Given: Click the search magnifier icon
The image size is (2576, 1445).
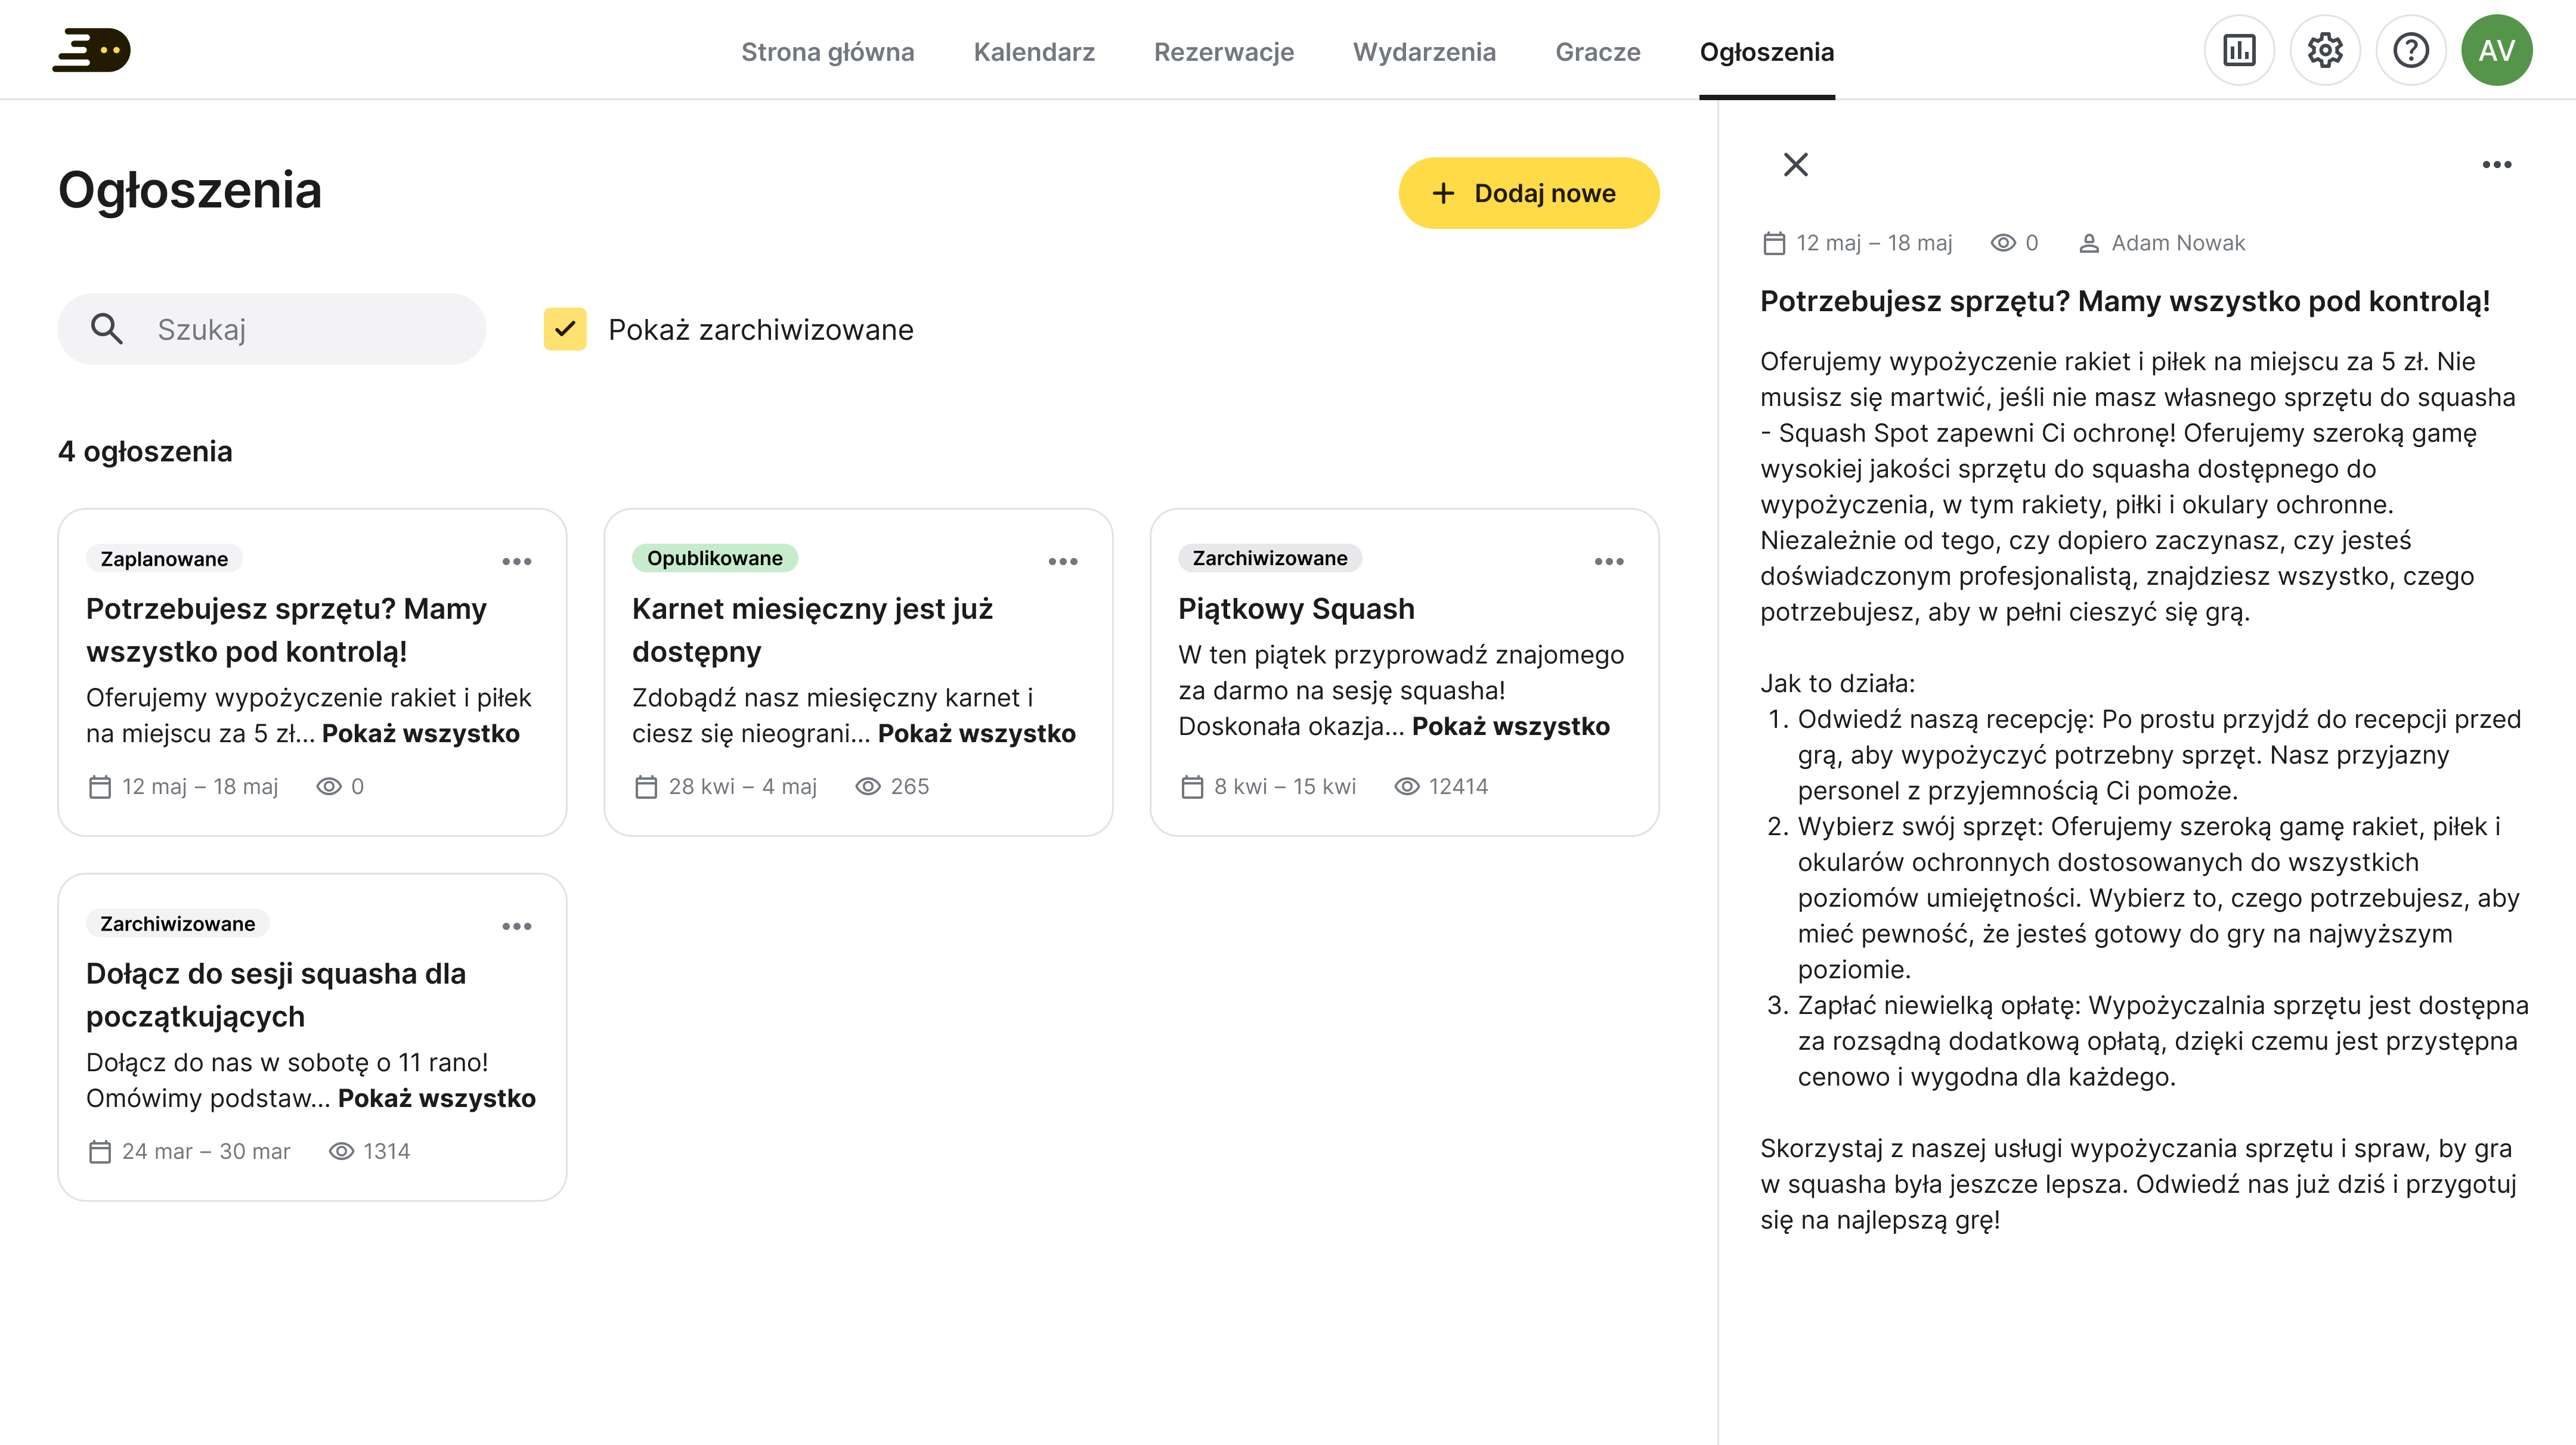Looking at the screenshot, I should pyautogui.click(x=106, y=329).
